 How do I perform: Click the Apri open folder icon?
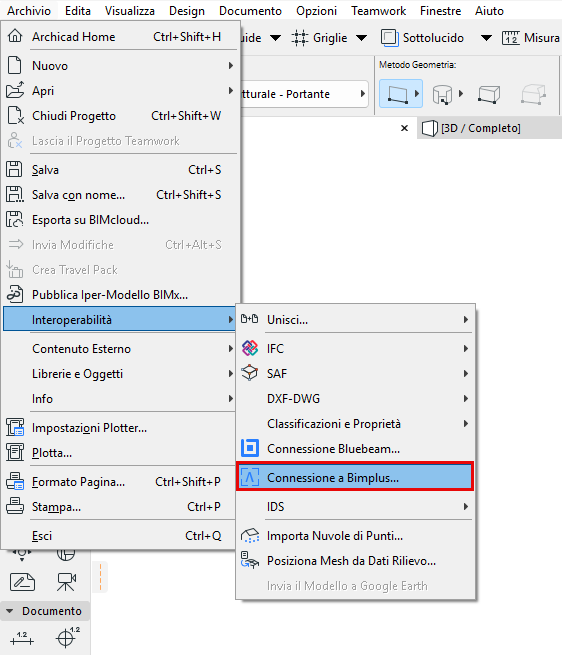(15, 90)
